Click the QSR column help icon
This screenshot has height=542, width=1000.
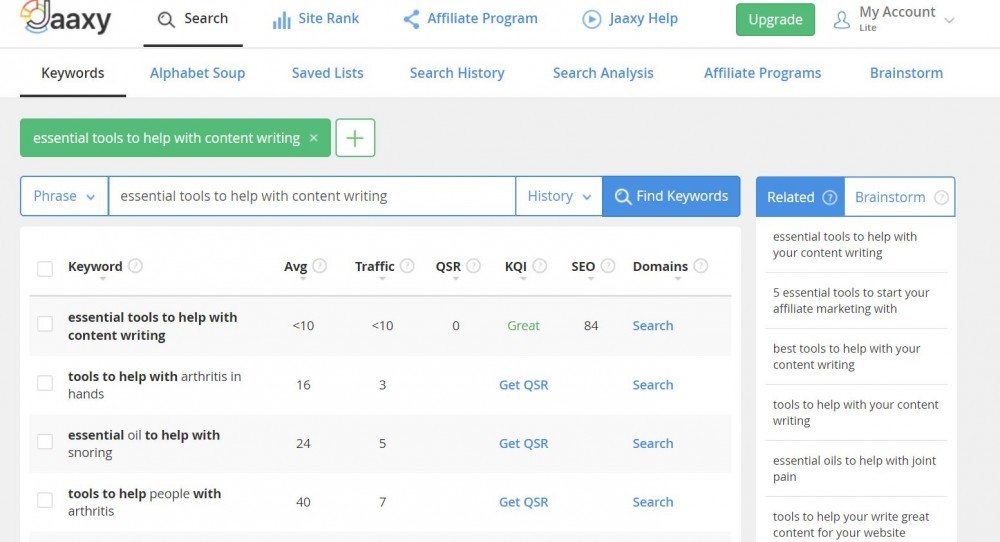click(x=473, y=266)
